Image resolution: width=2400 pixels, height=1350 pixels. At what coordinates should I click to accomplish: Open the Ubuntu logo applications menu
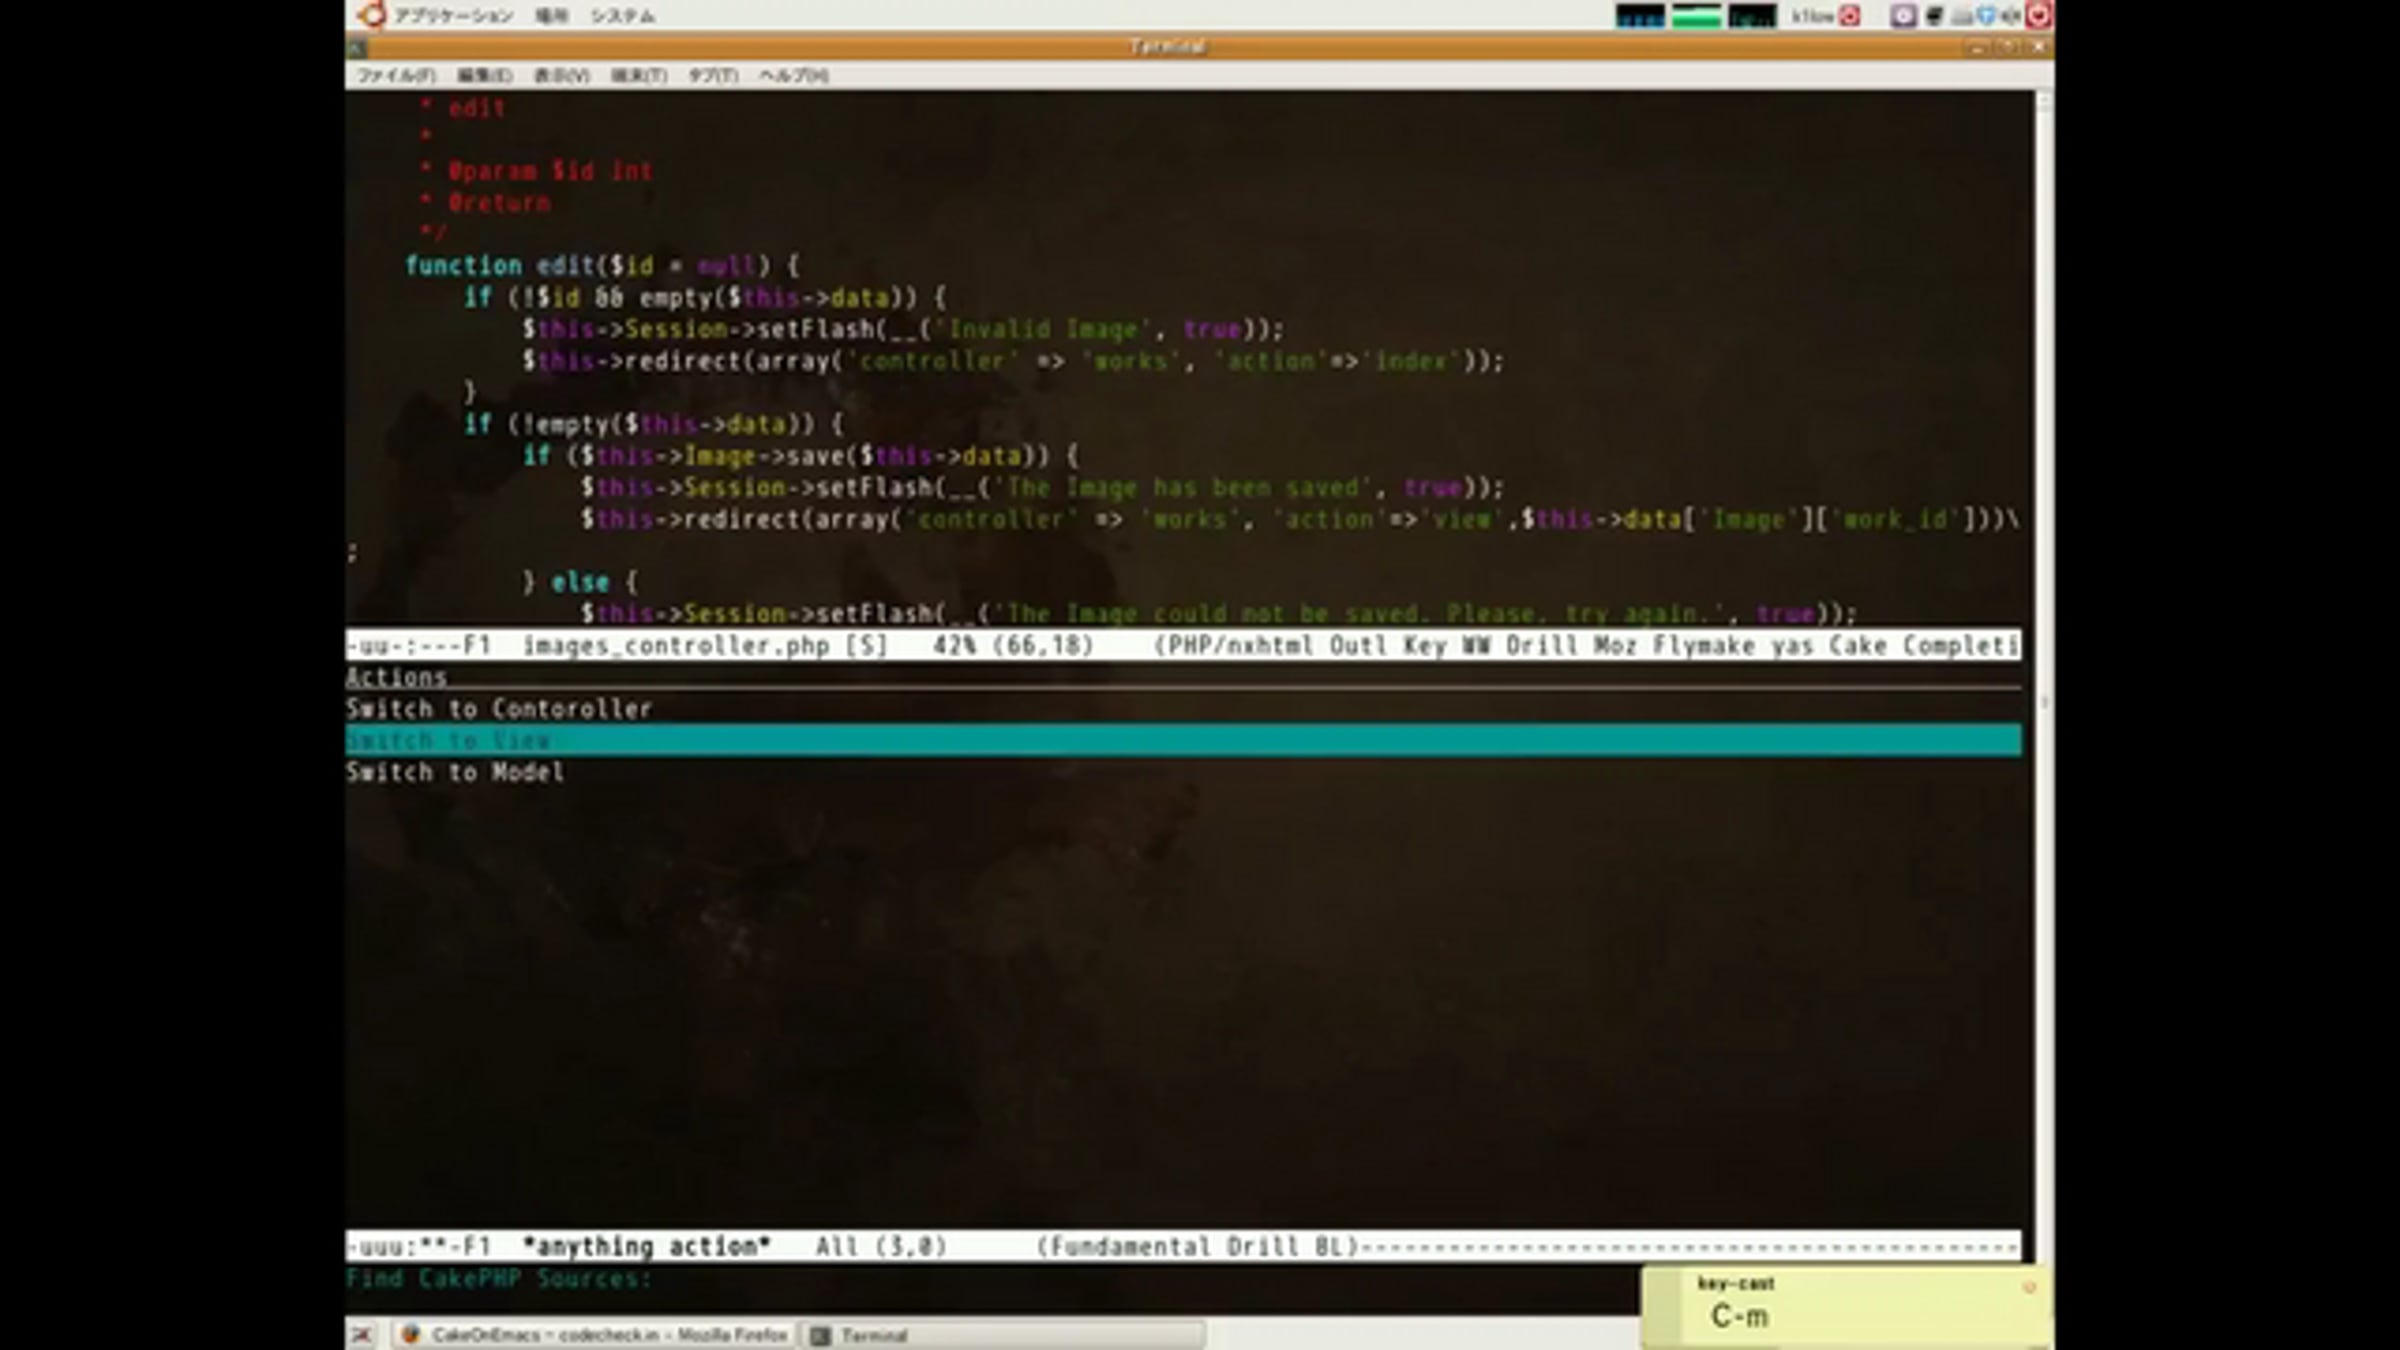pyautogui.click(x=372, y=15)
